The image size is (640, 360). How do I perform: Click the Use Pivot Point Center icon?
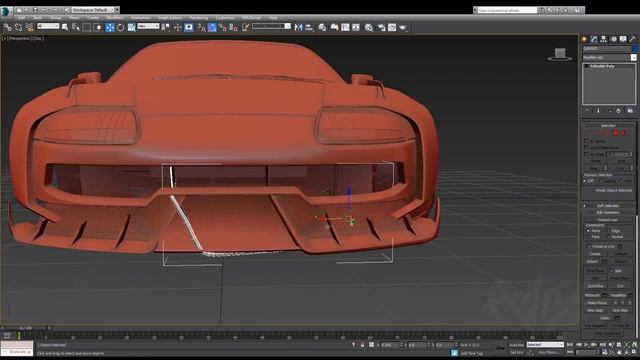click(166, 27)
